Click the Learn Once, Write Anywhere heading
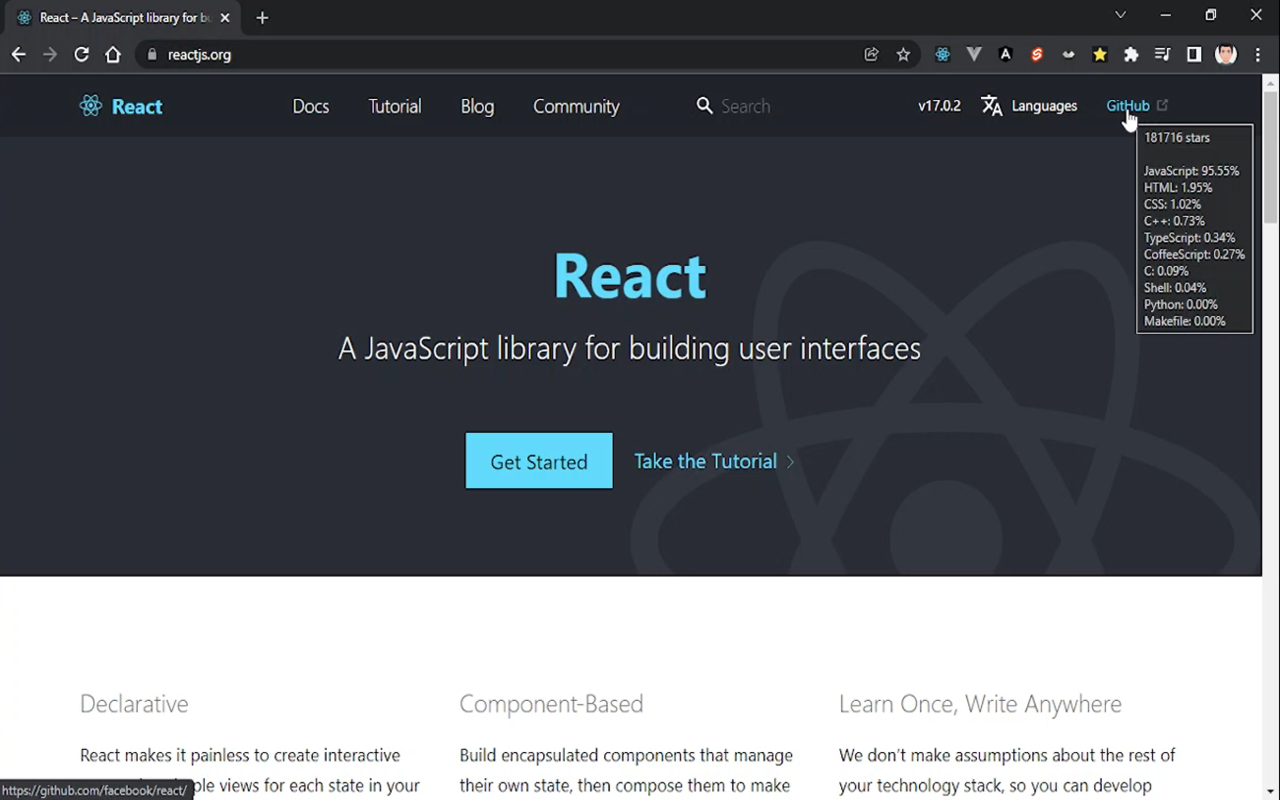 point(980,704)
